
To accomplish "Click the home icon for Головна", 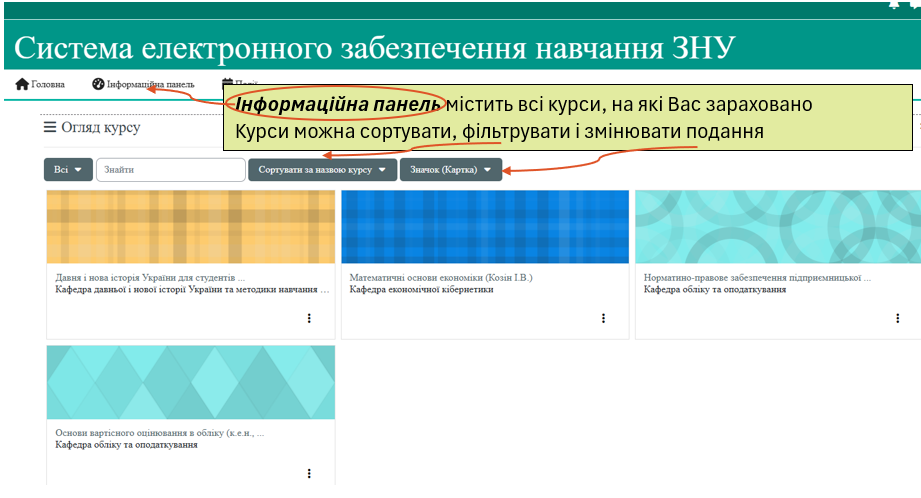I will 22,84.
